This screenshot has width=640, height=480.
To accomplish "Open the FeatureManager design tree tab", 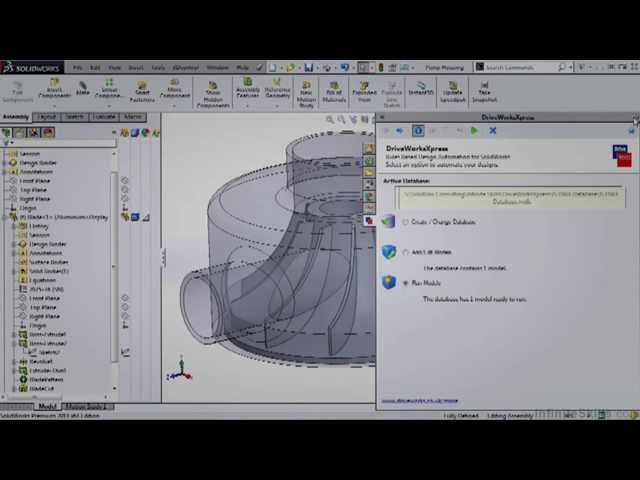I will [6, 132].
